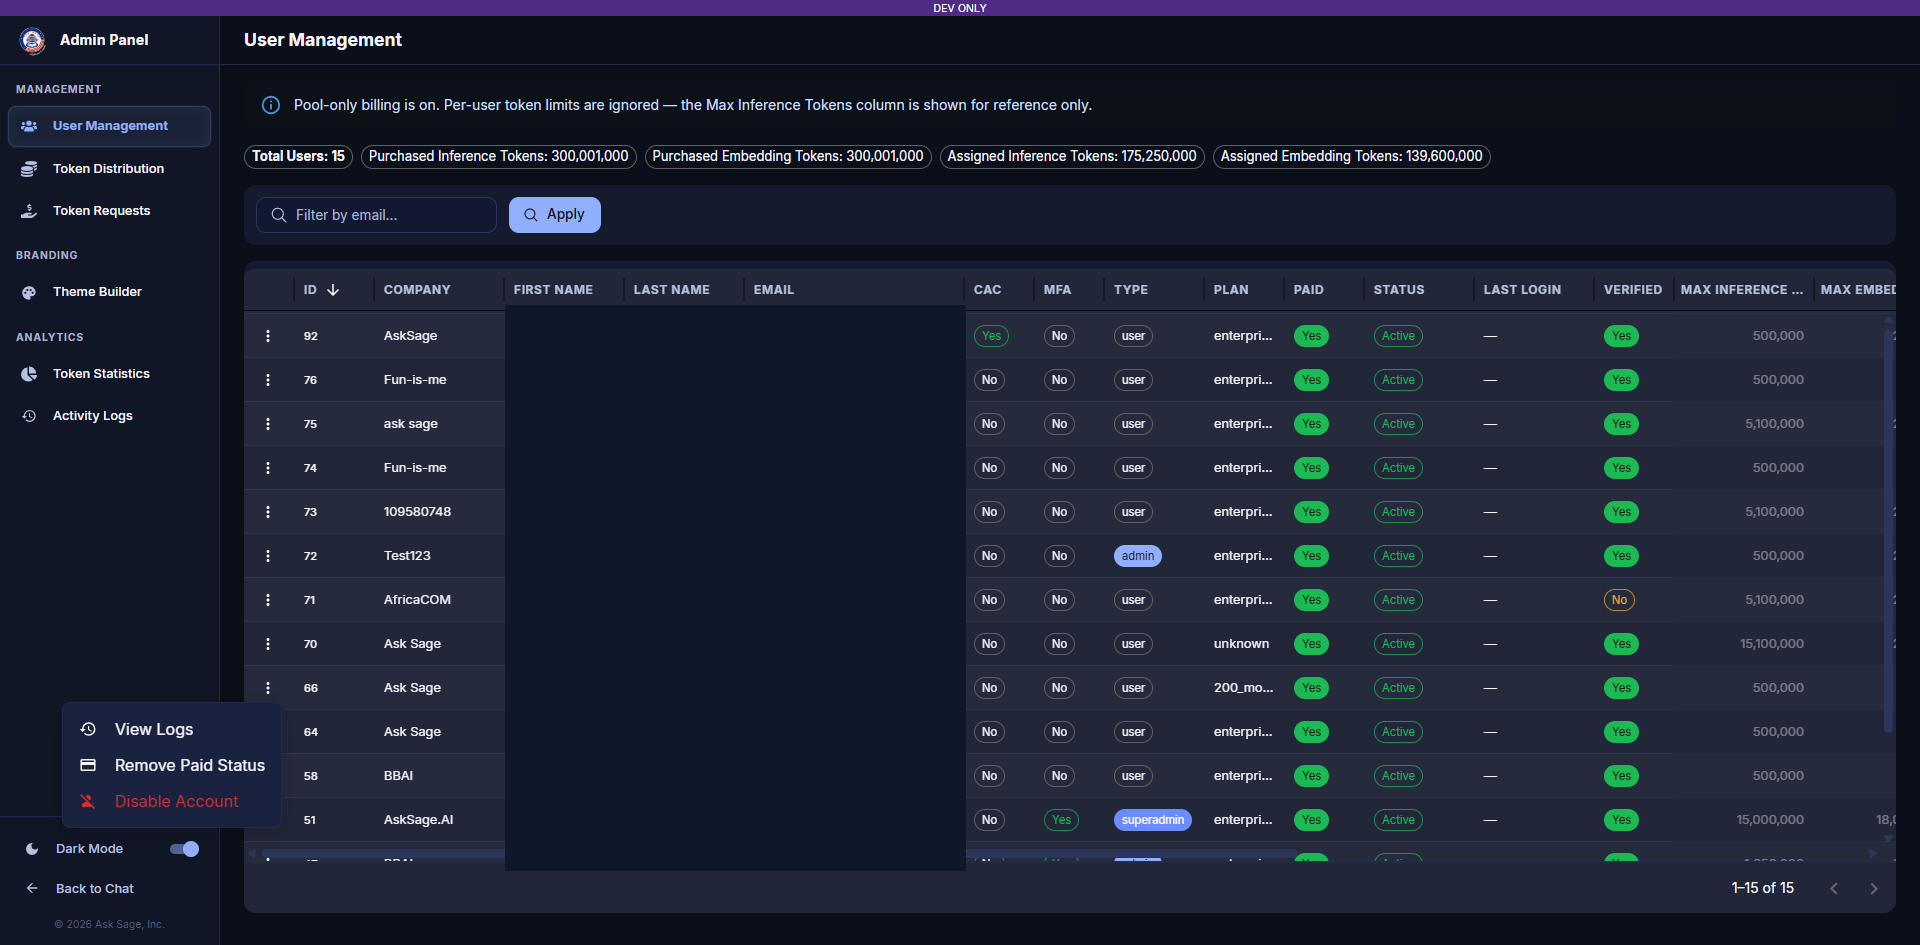The height and width of the screenshot is (945, 1920).
Task: Open row actions menu for AskSage 92
Action: pos(268,336)
